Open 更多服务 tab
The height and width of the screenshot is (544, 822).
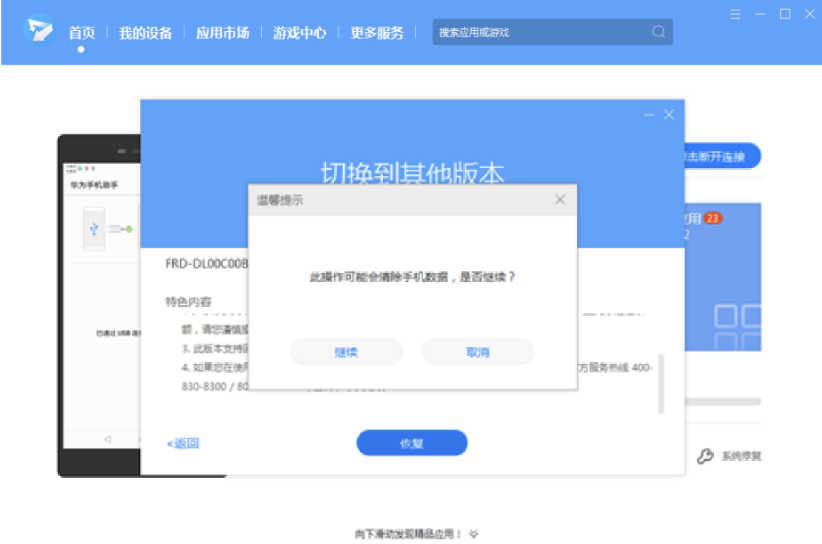(376, 33)
